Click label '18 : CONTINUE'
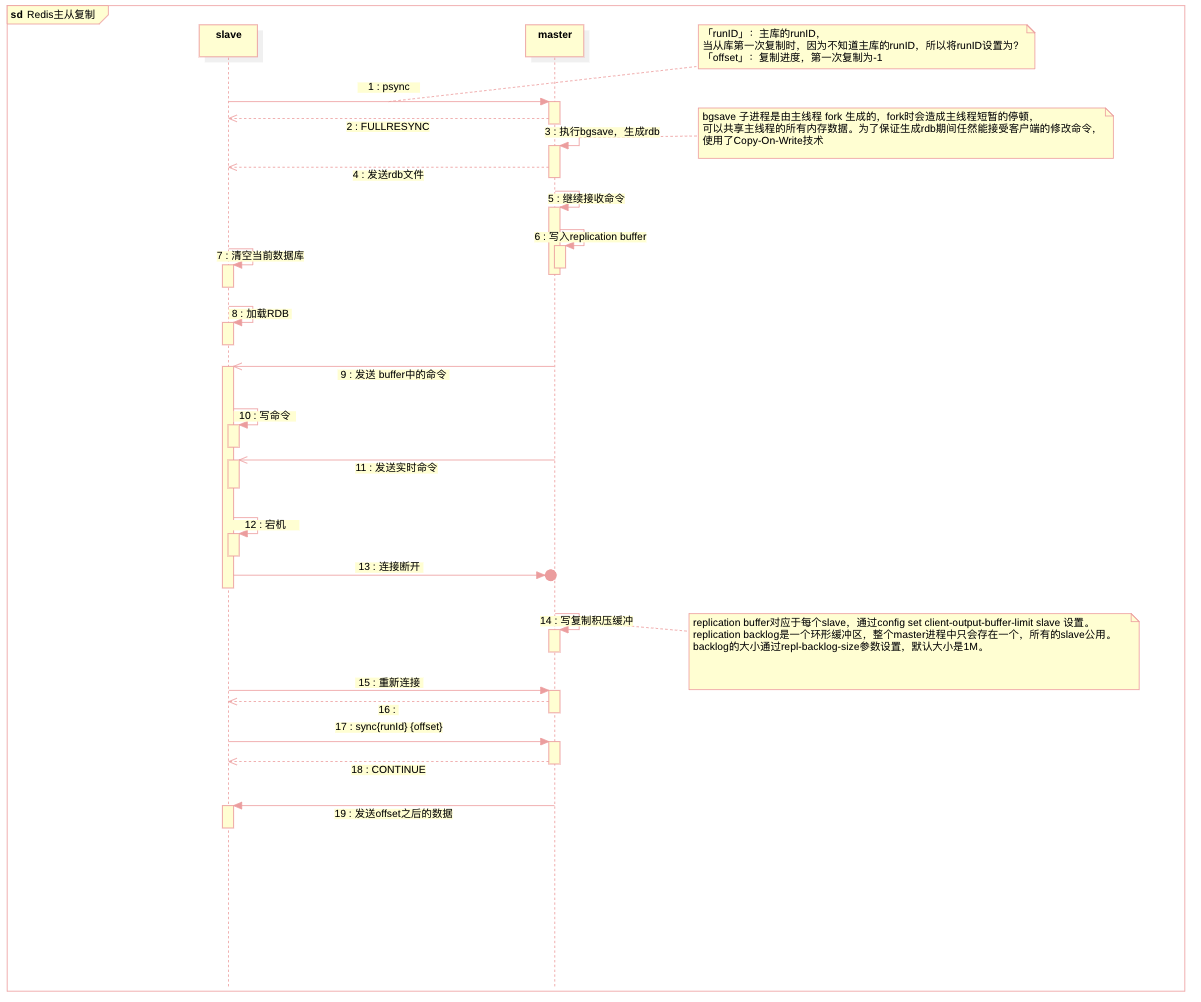 tap(388, 770)
